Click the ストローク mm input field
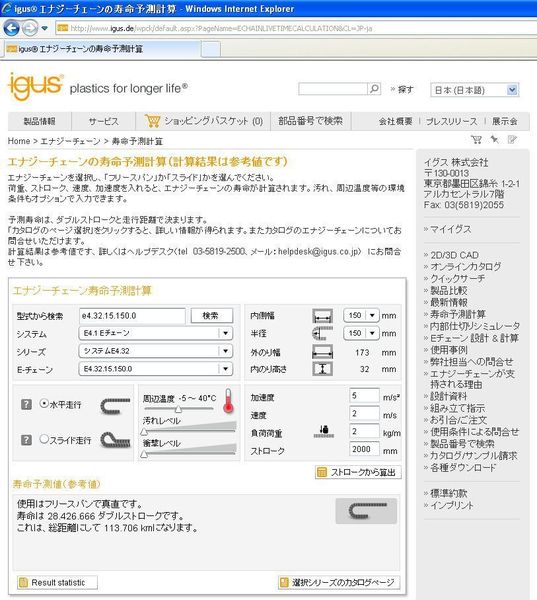This screenshot has height=600, width=537. 364,449
